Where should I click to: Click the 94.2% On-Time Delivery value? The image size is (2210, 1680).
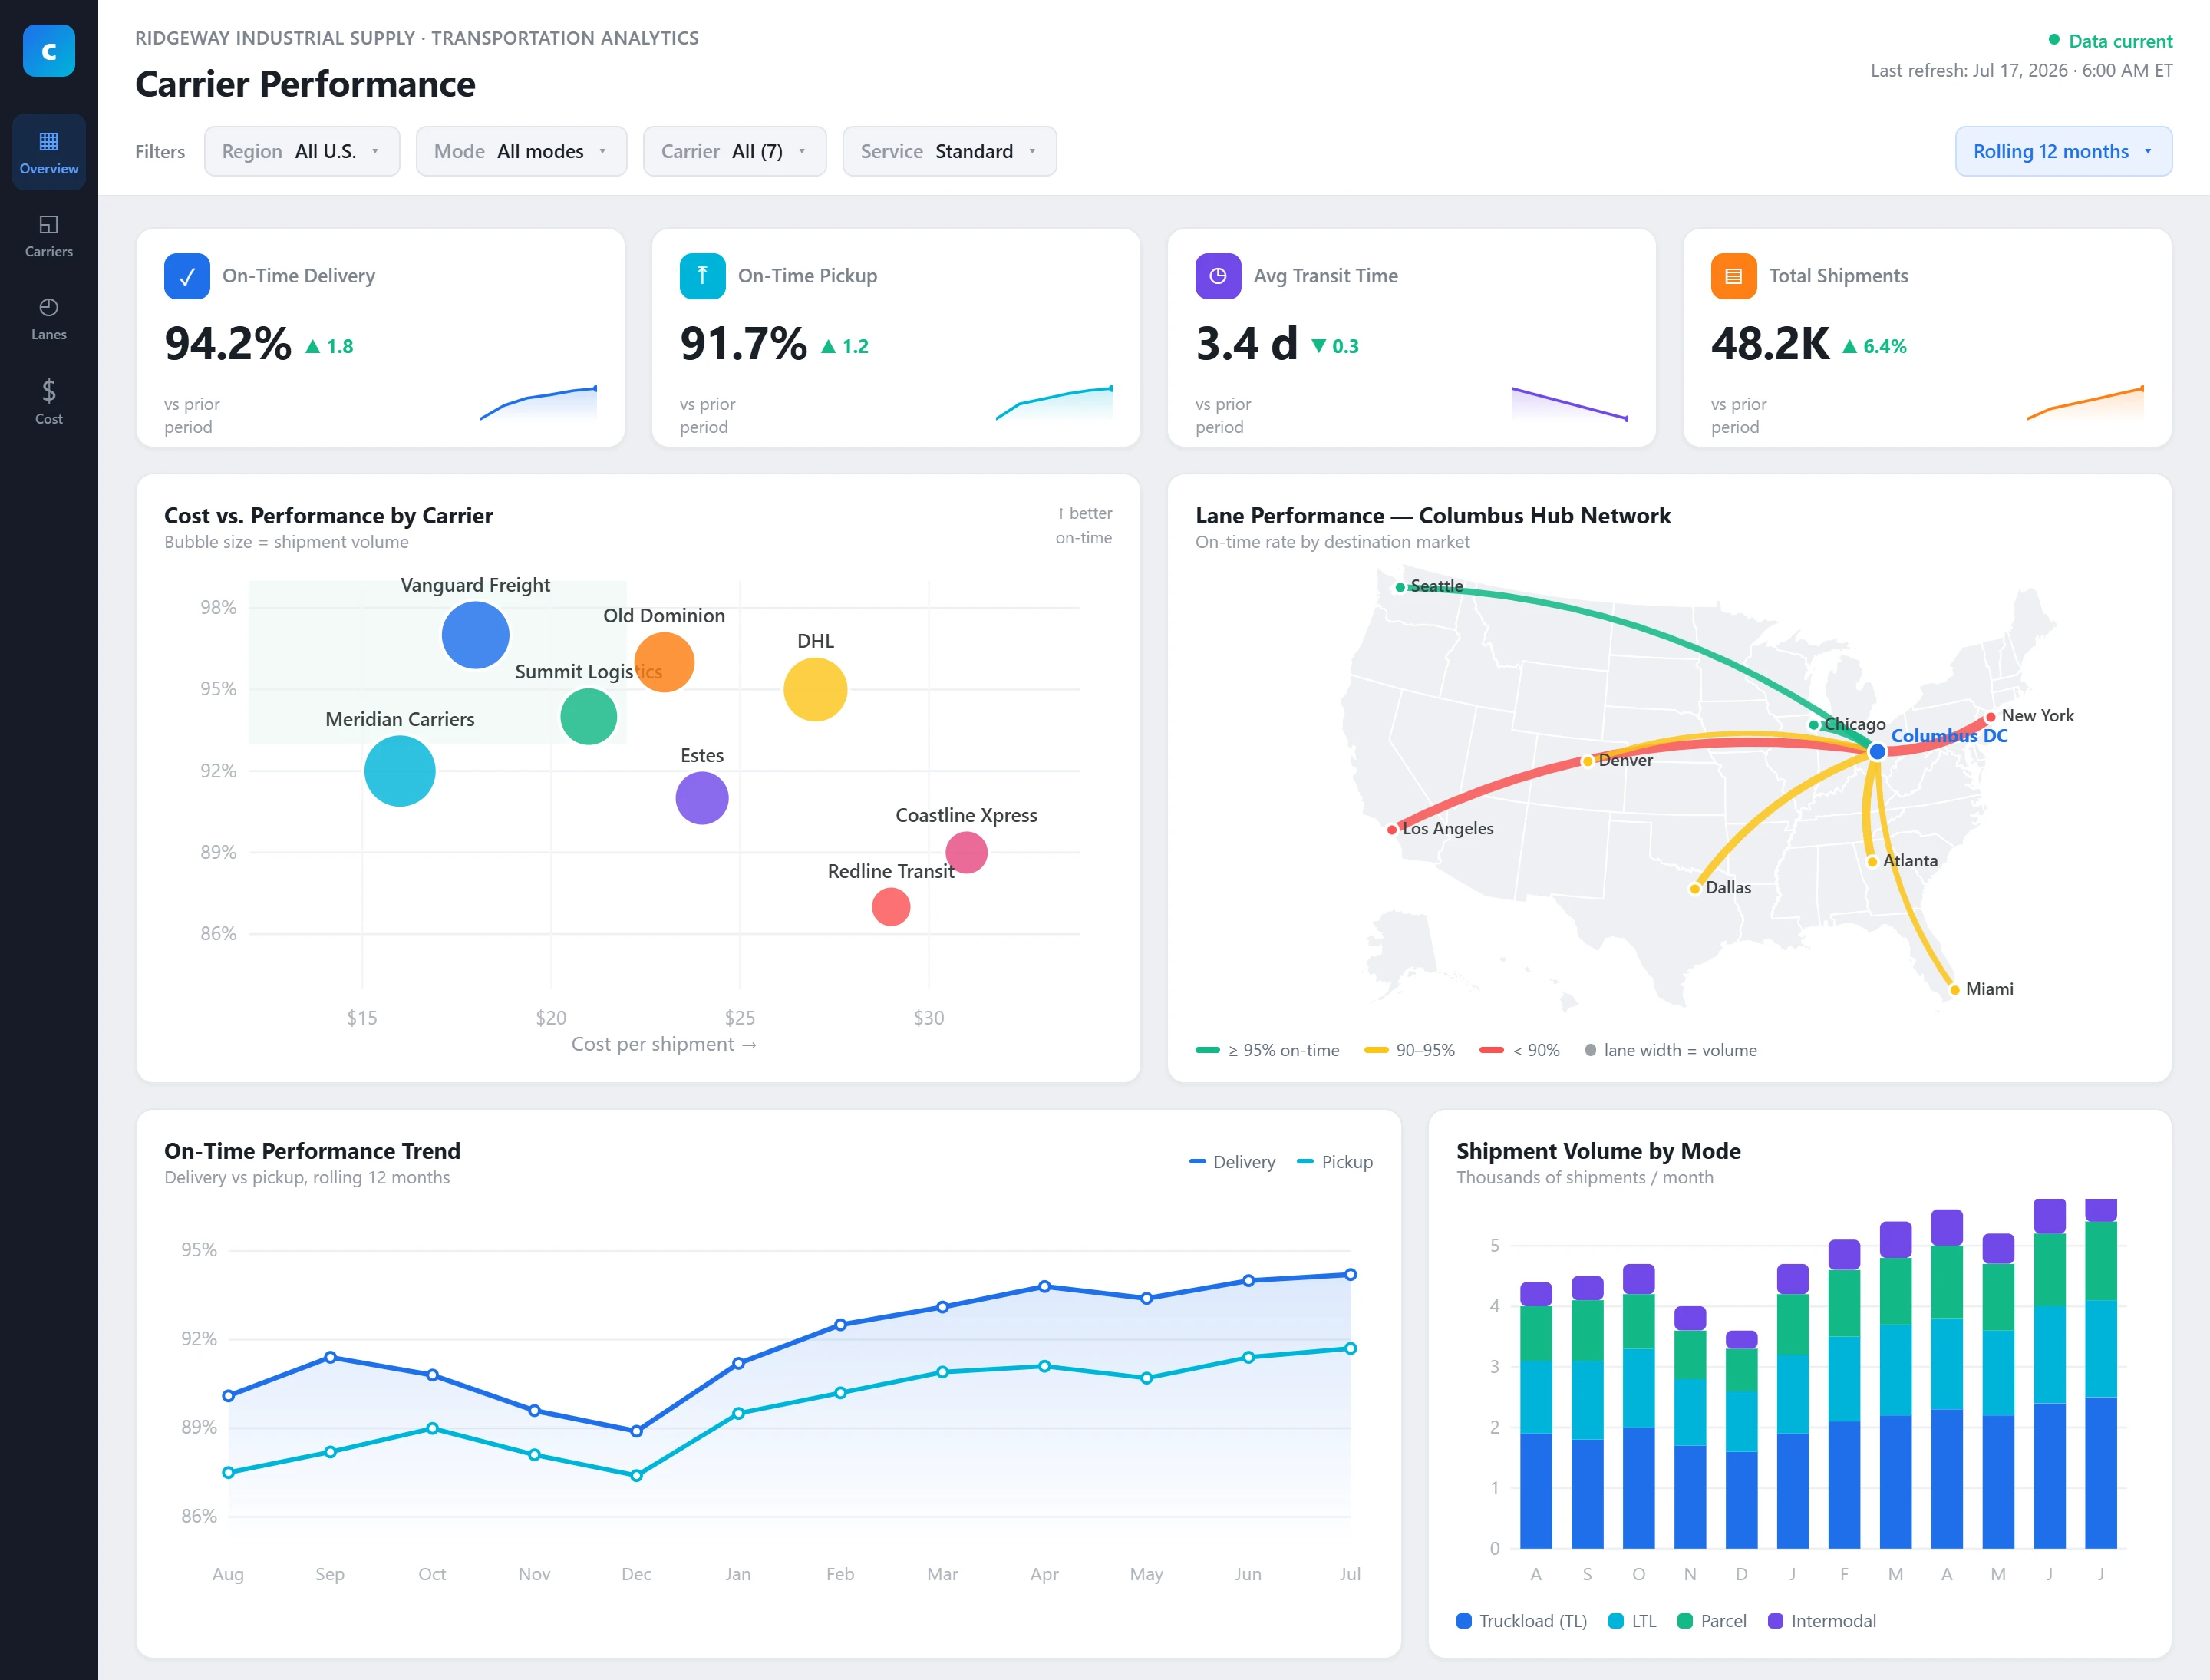coord(228,344)
